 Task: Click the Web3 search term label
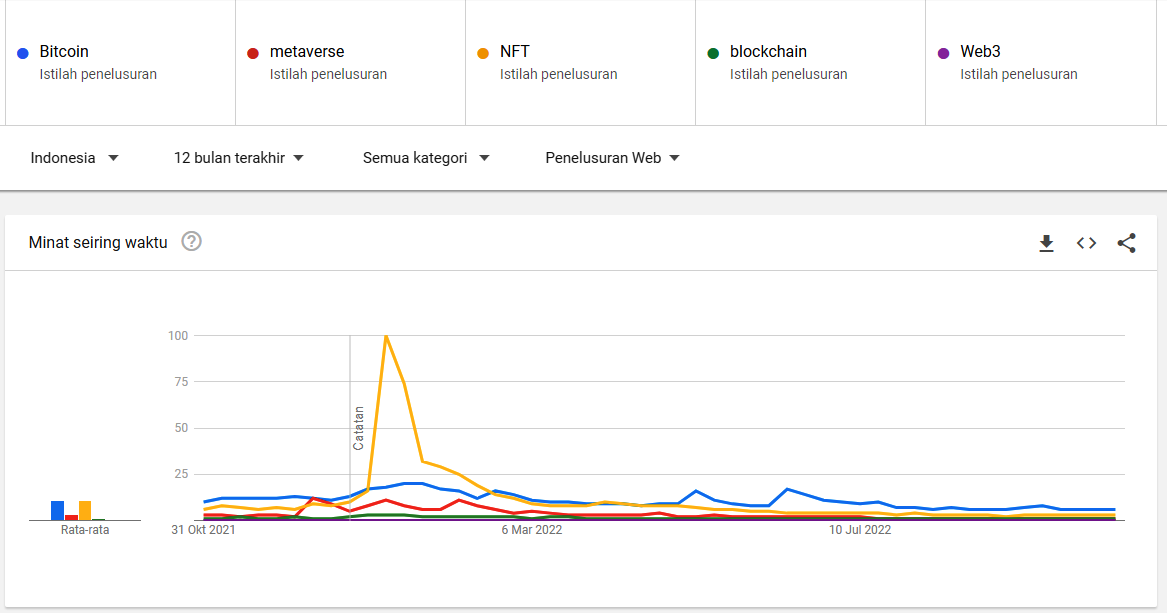pyautogui.click(x=980, y=51)
